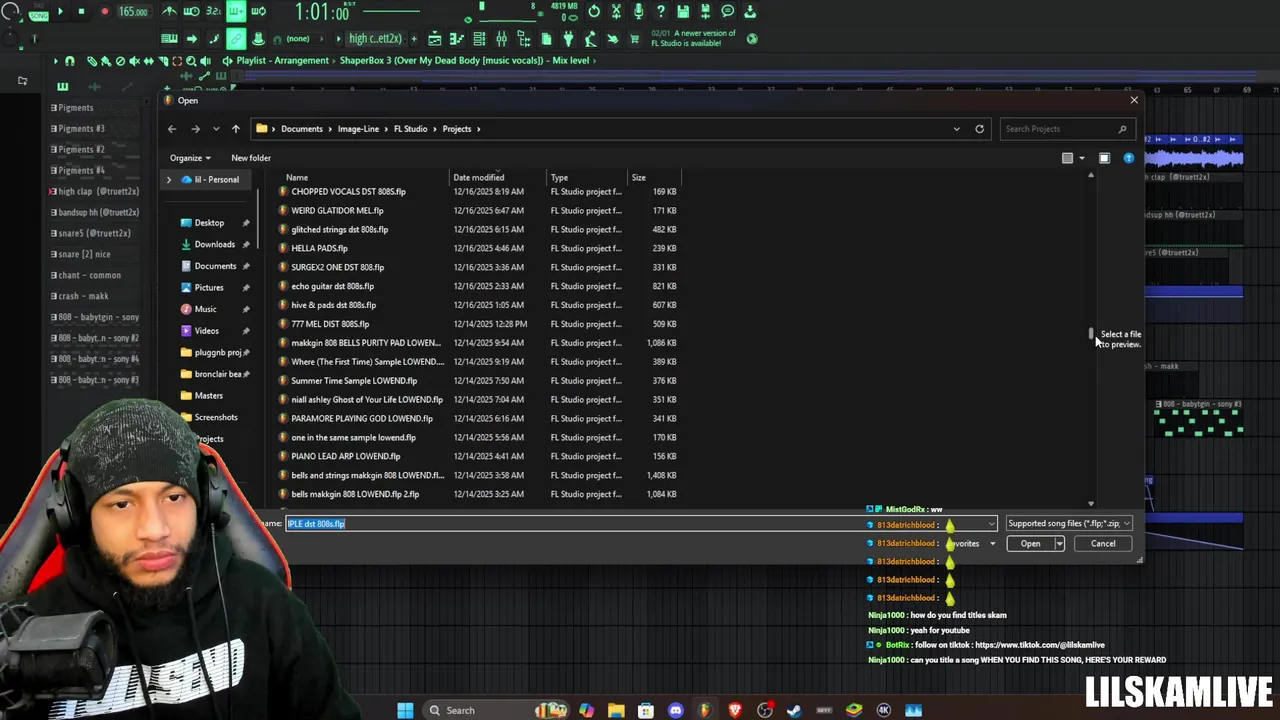Viewport: 1280px width, 720px height.
Task: Open the Mixer icon in toolbar
Action: point(501,38)
